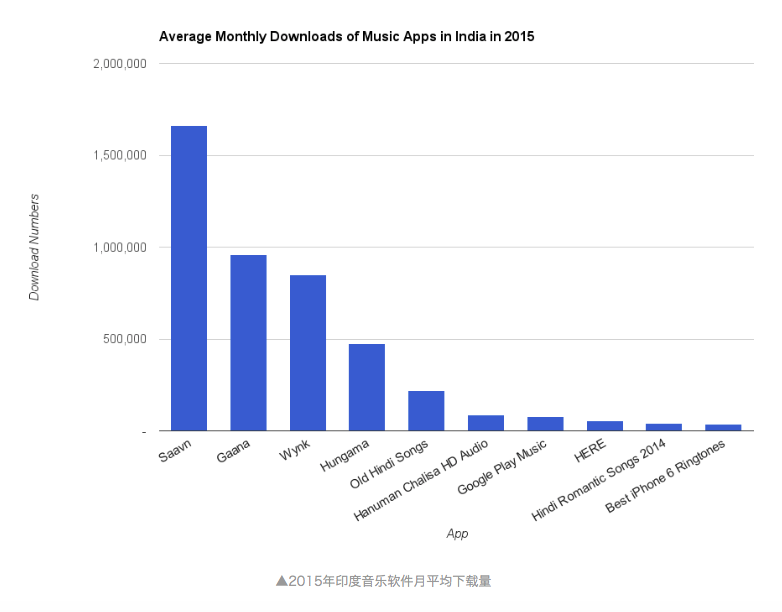Click the 1,000,000 y-axis value
Screen dimensions: 782x612
coord(120,247)
